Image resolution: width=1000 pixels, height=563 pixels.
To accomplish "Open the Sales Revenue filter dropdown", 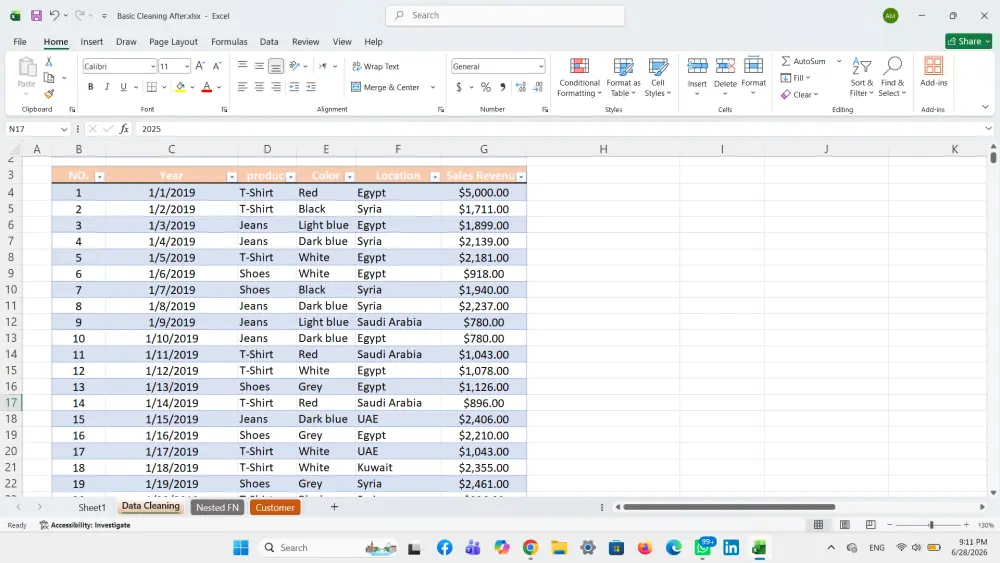I will (x=521, y=177).
